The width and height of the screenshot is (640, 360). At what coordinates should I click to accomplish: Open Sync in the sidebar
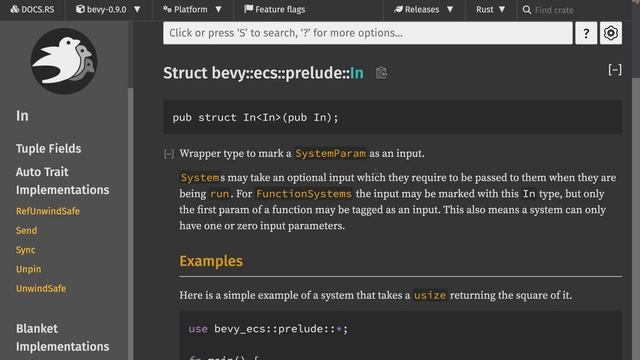tap(26, 250)
